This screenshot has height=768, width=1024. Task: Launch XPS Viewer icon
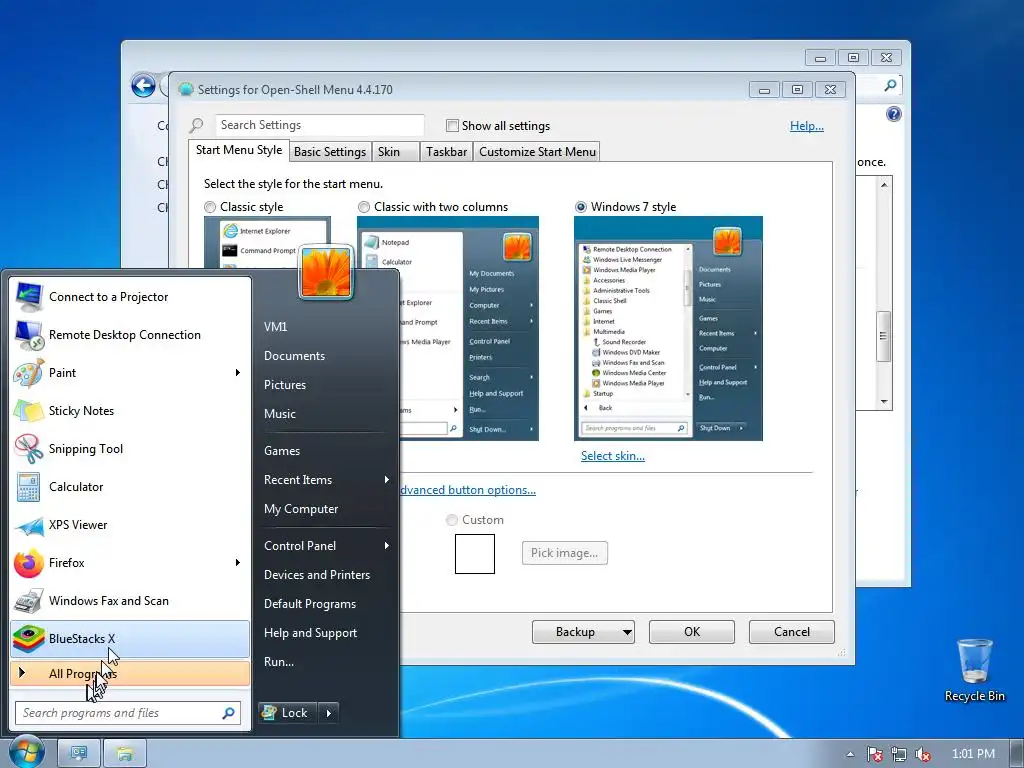coord(29,525)
